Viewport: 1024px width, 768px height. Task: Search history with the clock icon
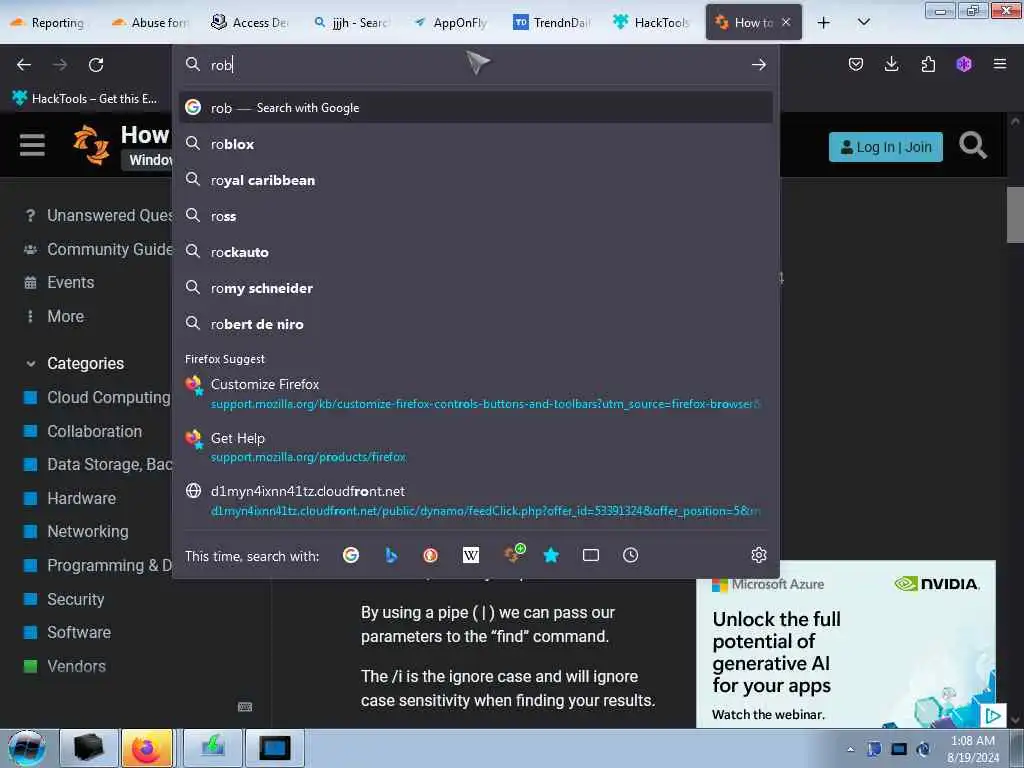pos(630,555)
